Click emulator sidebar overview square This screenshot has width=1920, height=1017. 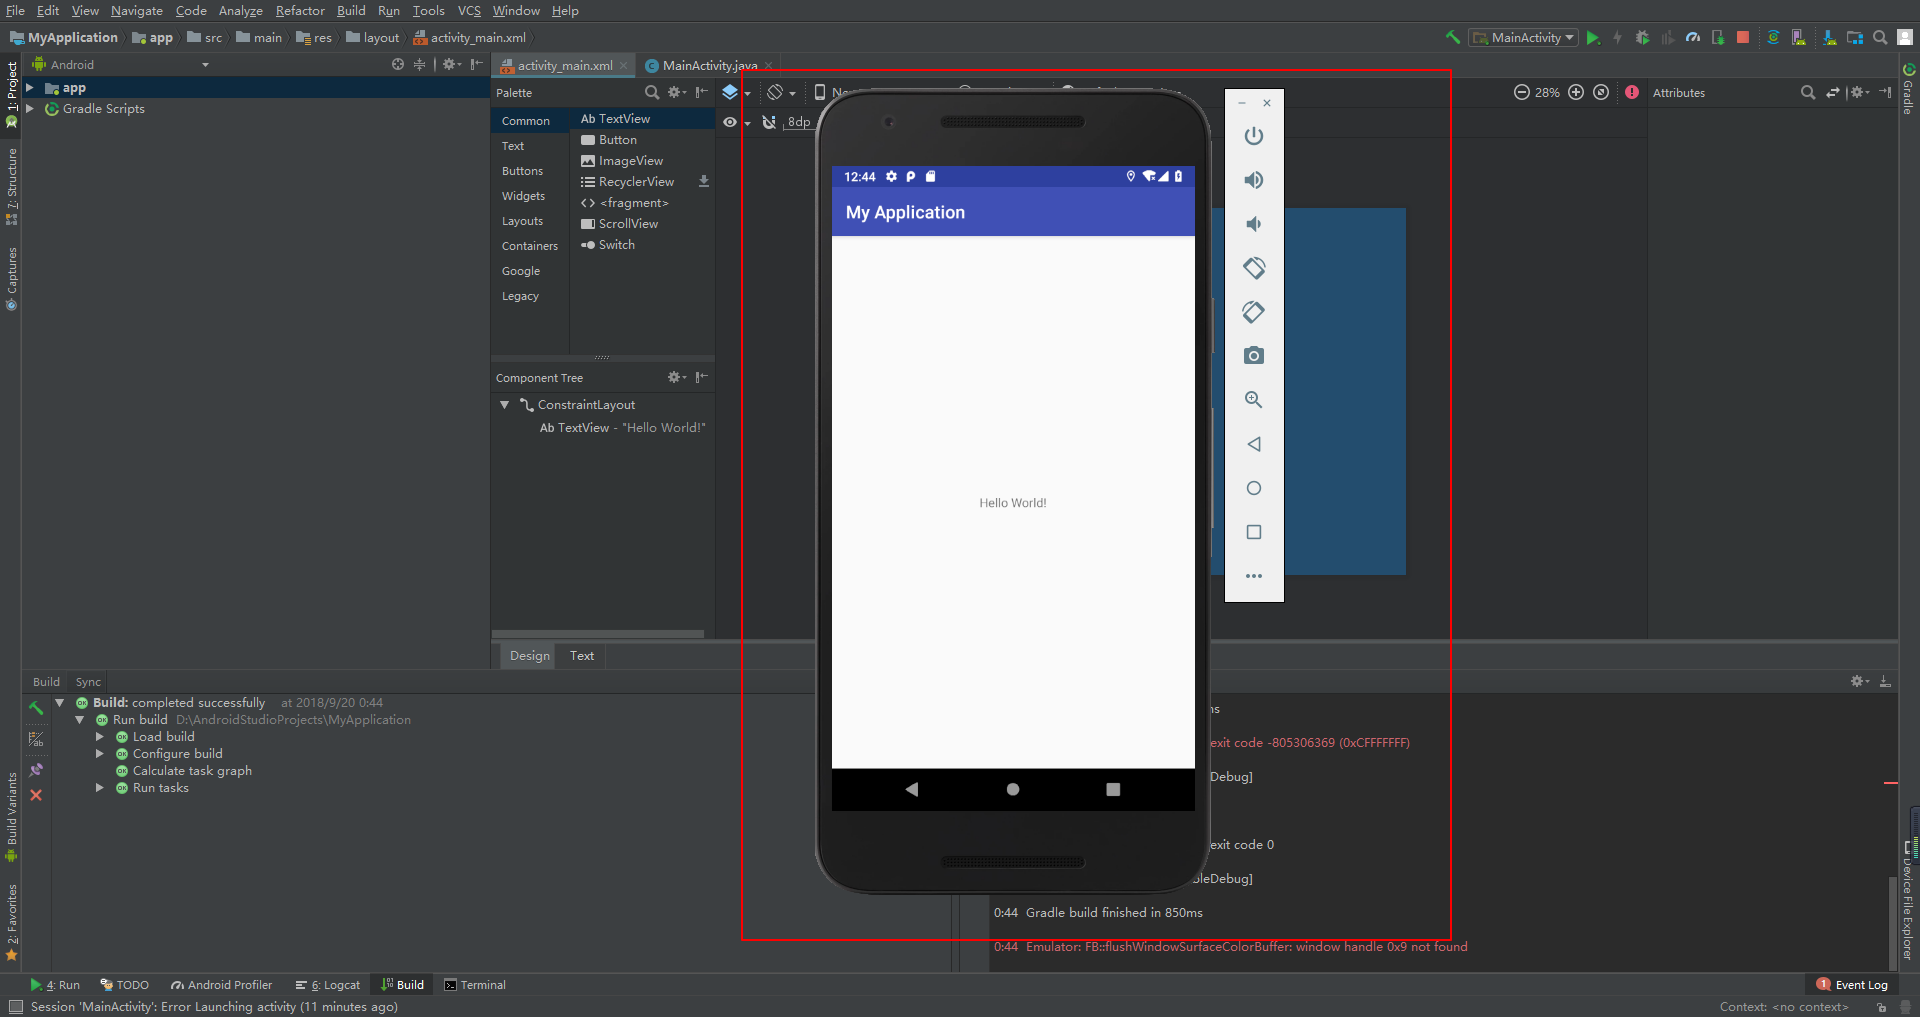(1254, 532)
